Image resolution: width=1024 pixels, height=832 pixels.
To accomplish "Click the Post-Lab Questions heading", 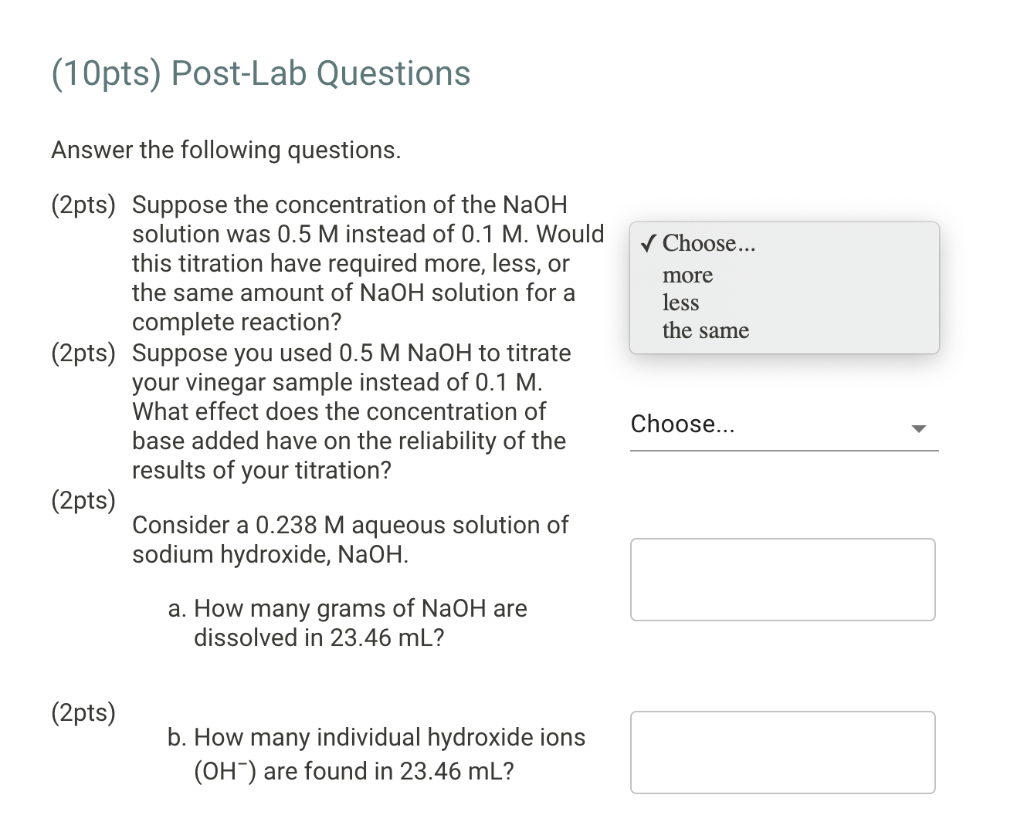I will point(260,74).
